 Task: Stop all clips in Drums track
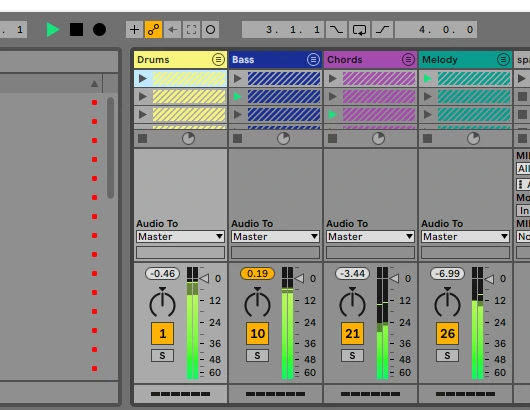coord(143,139)
